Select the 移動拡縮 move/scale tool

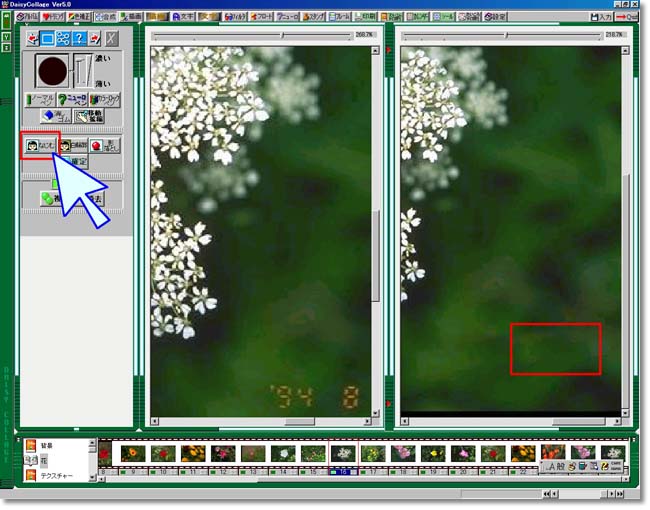point(88,116)
